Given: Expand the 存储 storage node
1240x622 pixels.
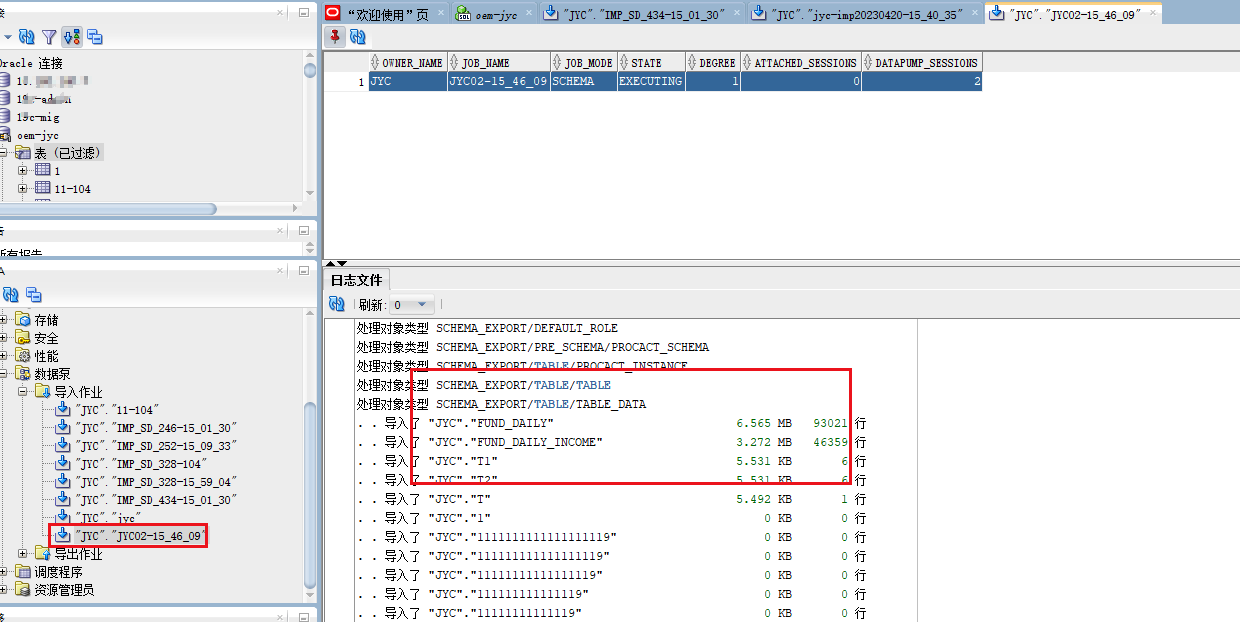Looking at the screenshot, I should pos(4,320).
